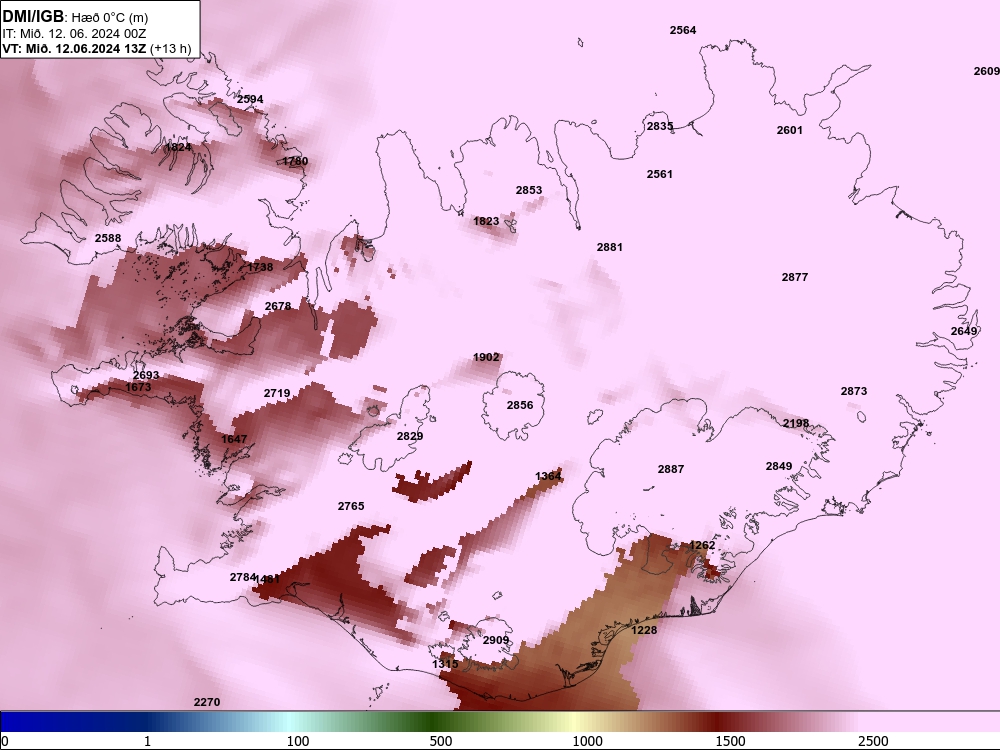Click the 2909 height label
Image resolution: width=1000 pixels, height=750 pixels.
(x=496, y=640)
